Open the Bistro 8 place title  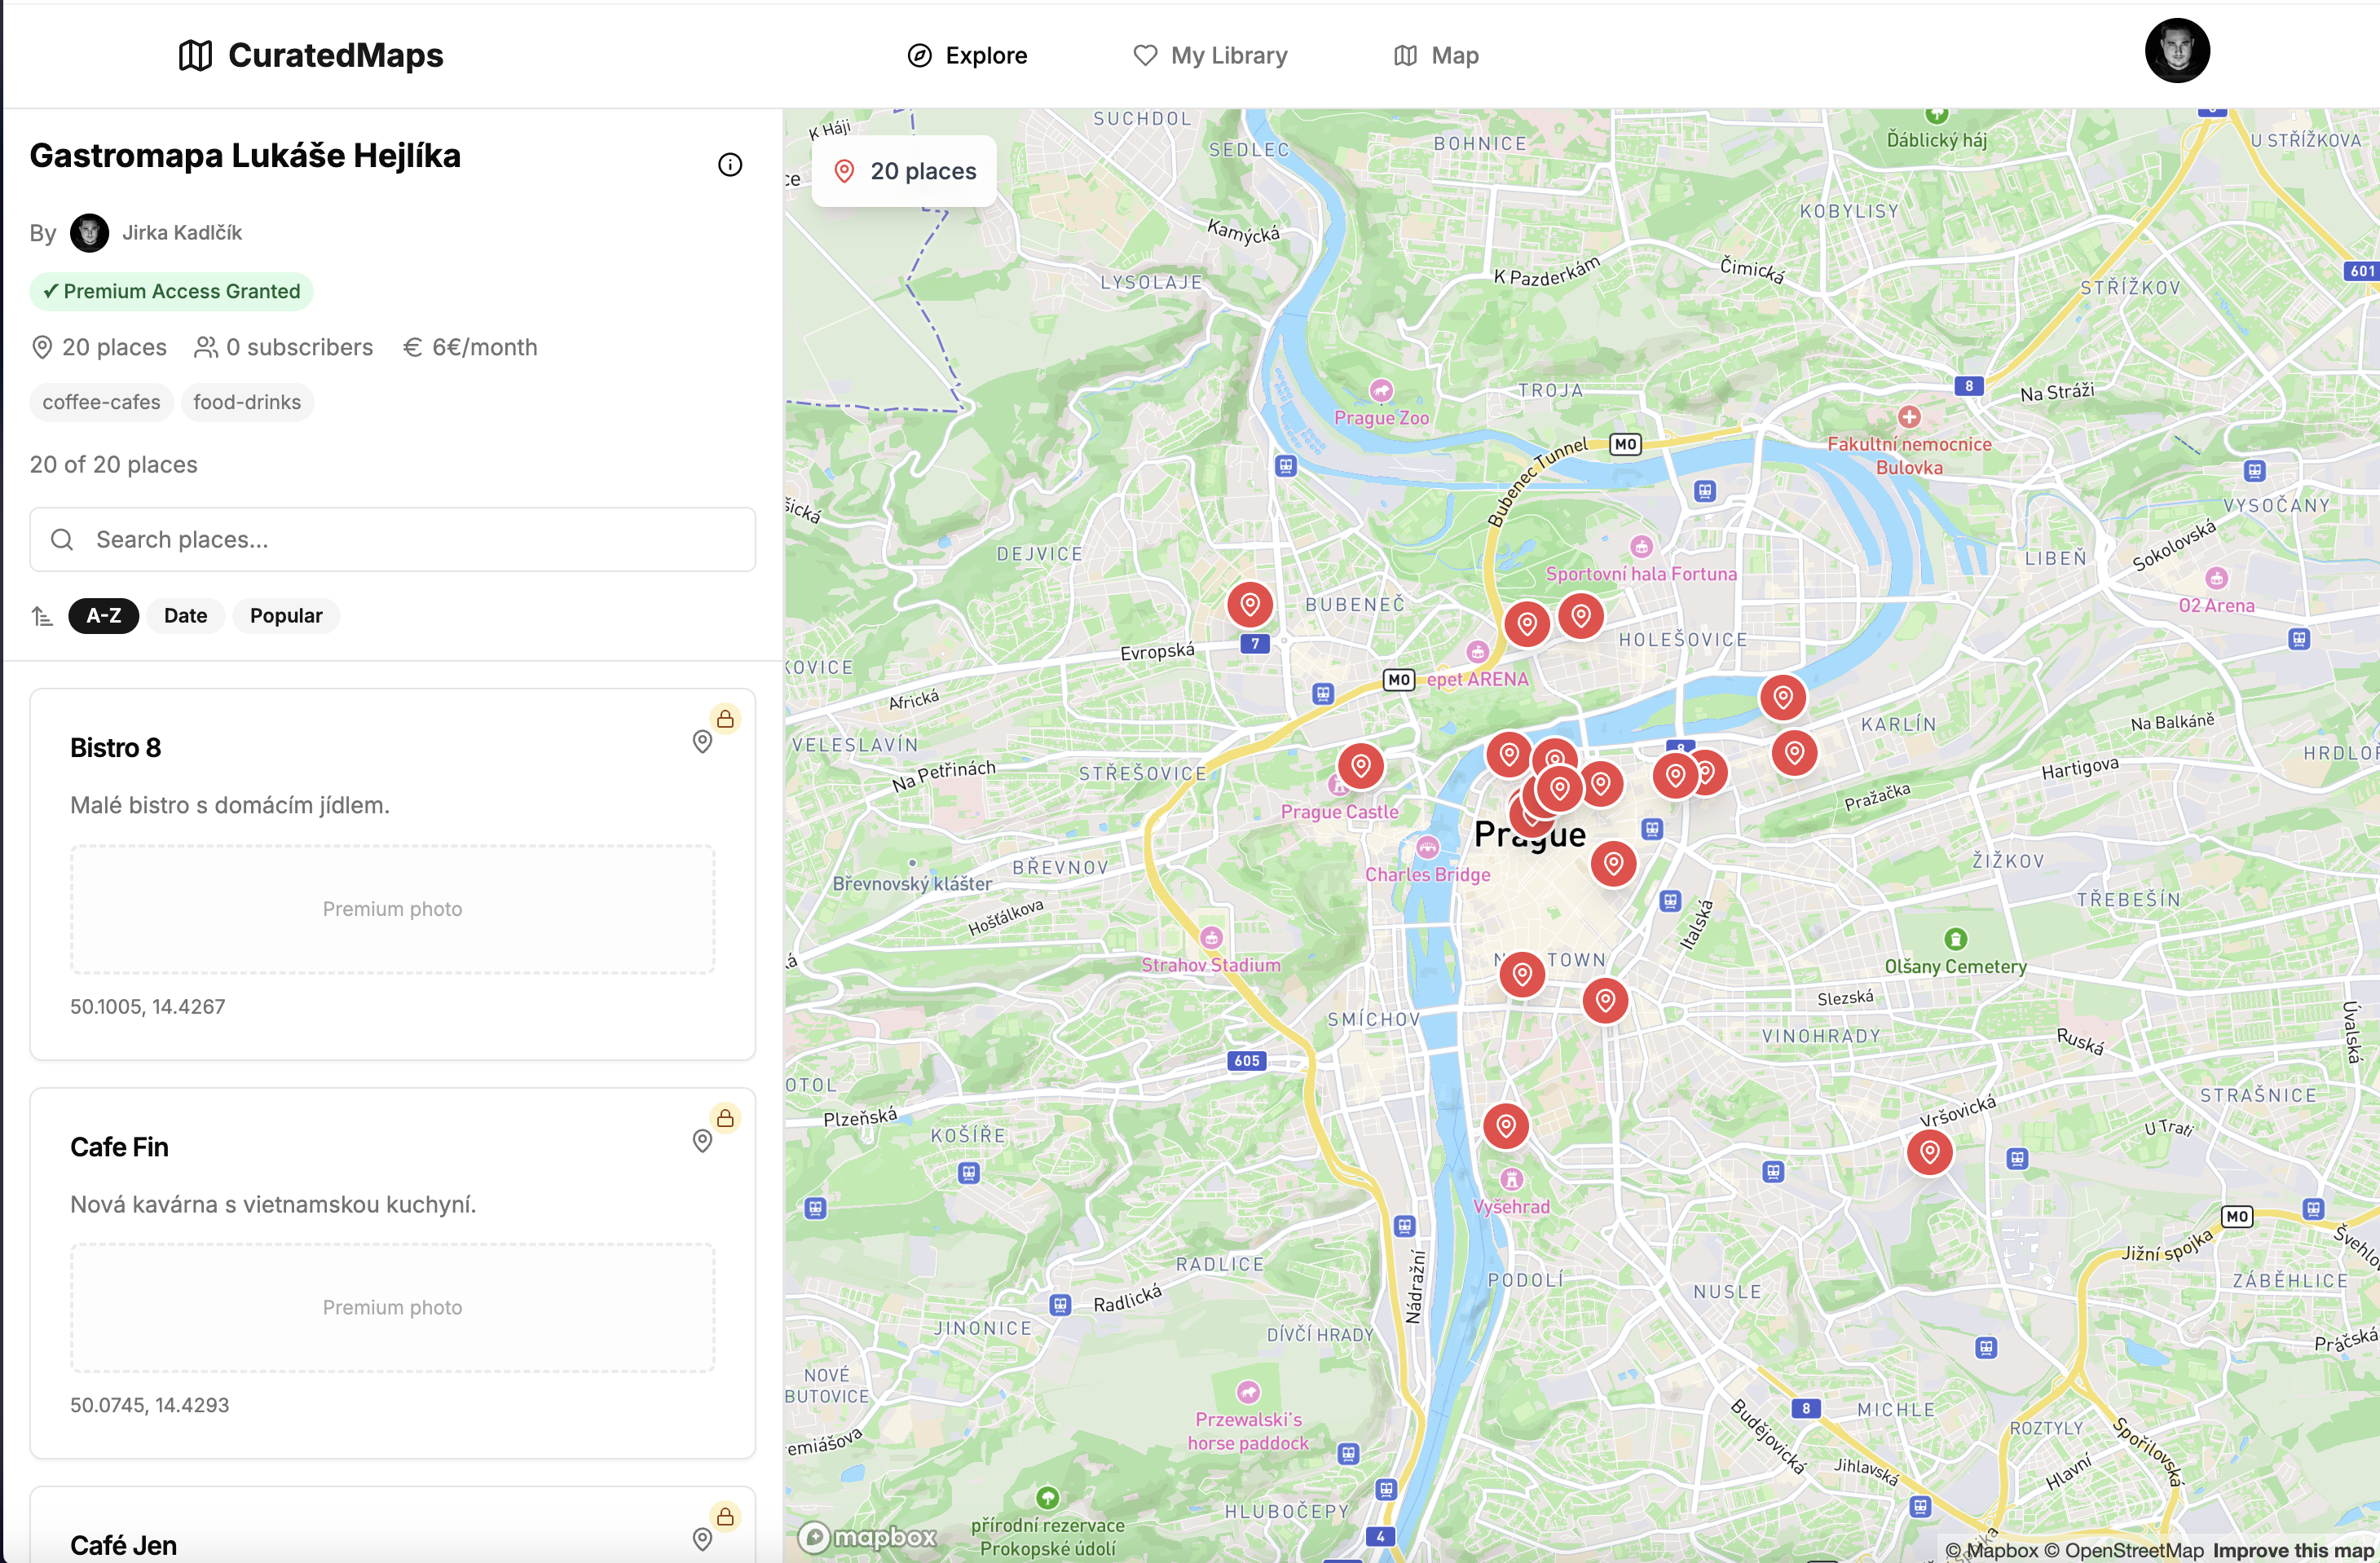[x=115, y=748]
